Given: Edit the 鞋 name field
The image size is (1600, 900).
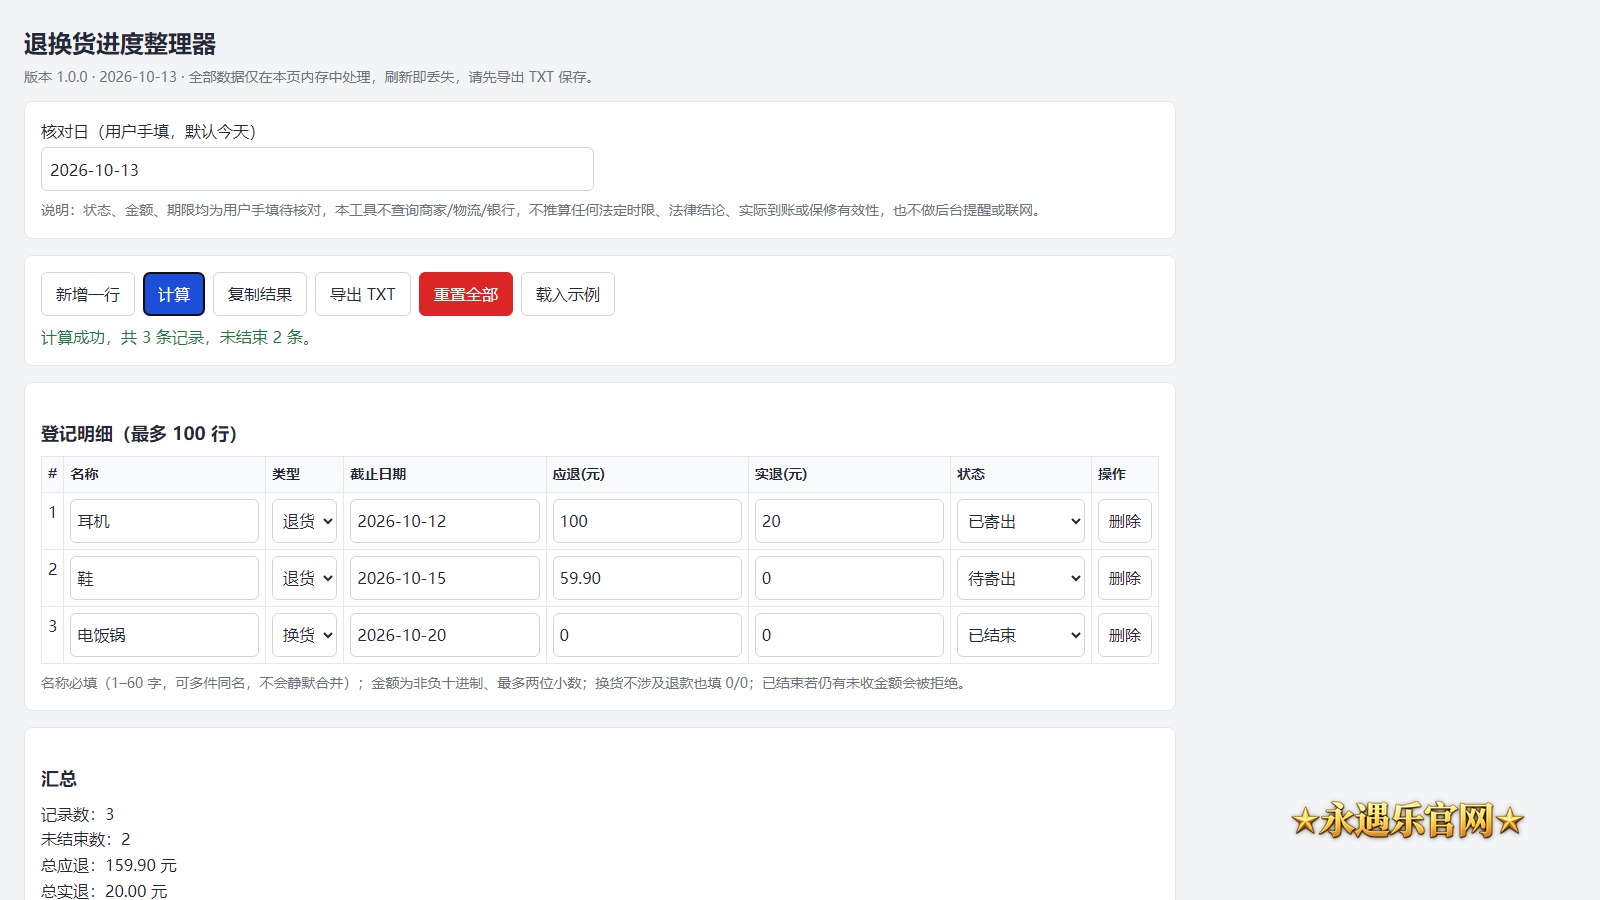Looking at the screenshot, I should click(x=164, y=578).
